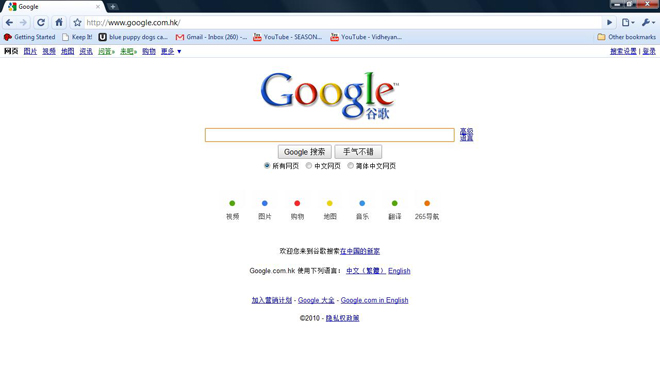Image resolution: width=660 pixels, height=370 pixels.
Task: Click the 手气不错 lucky button
Action: [358, 152]
